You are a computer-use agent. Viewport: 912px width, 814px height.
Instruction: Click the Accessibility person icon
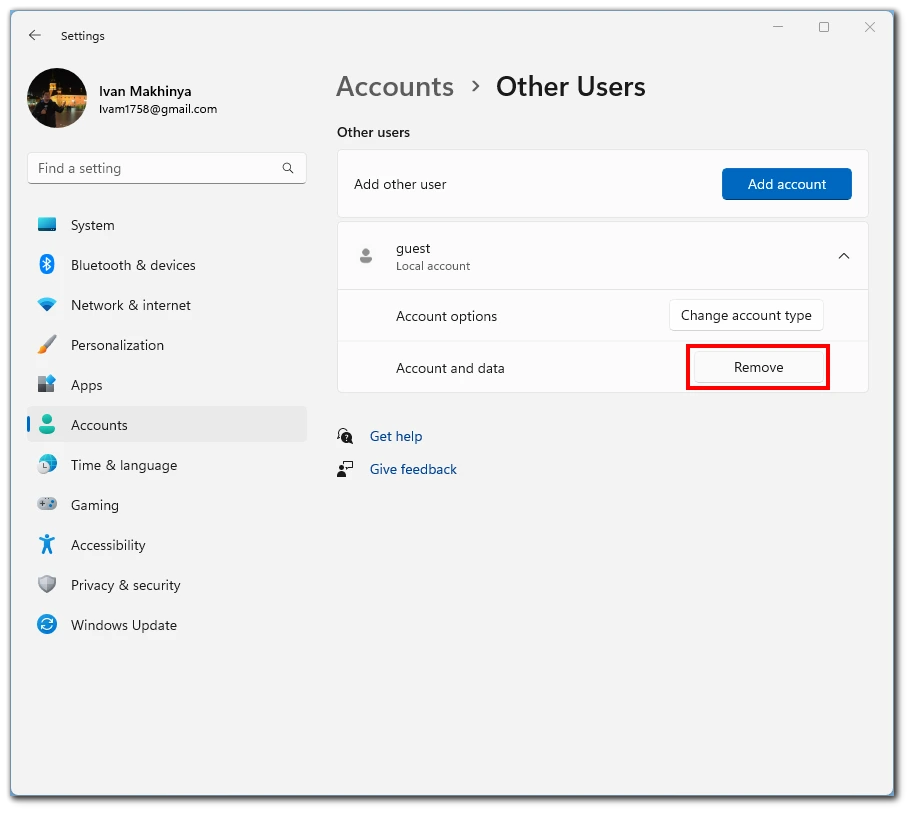[x=47, y=545]
